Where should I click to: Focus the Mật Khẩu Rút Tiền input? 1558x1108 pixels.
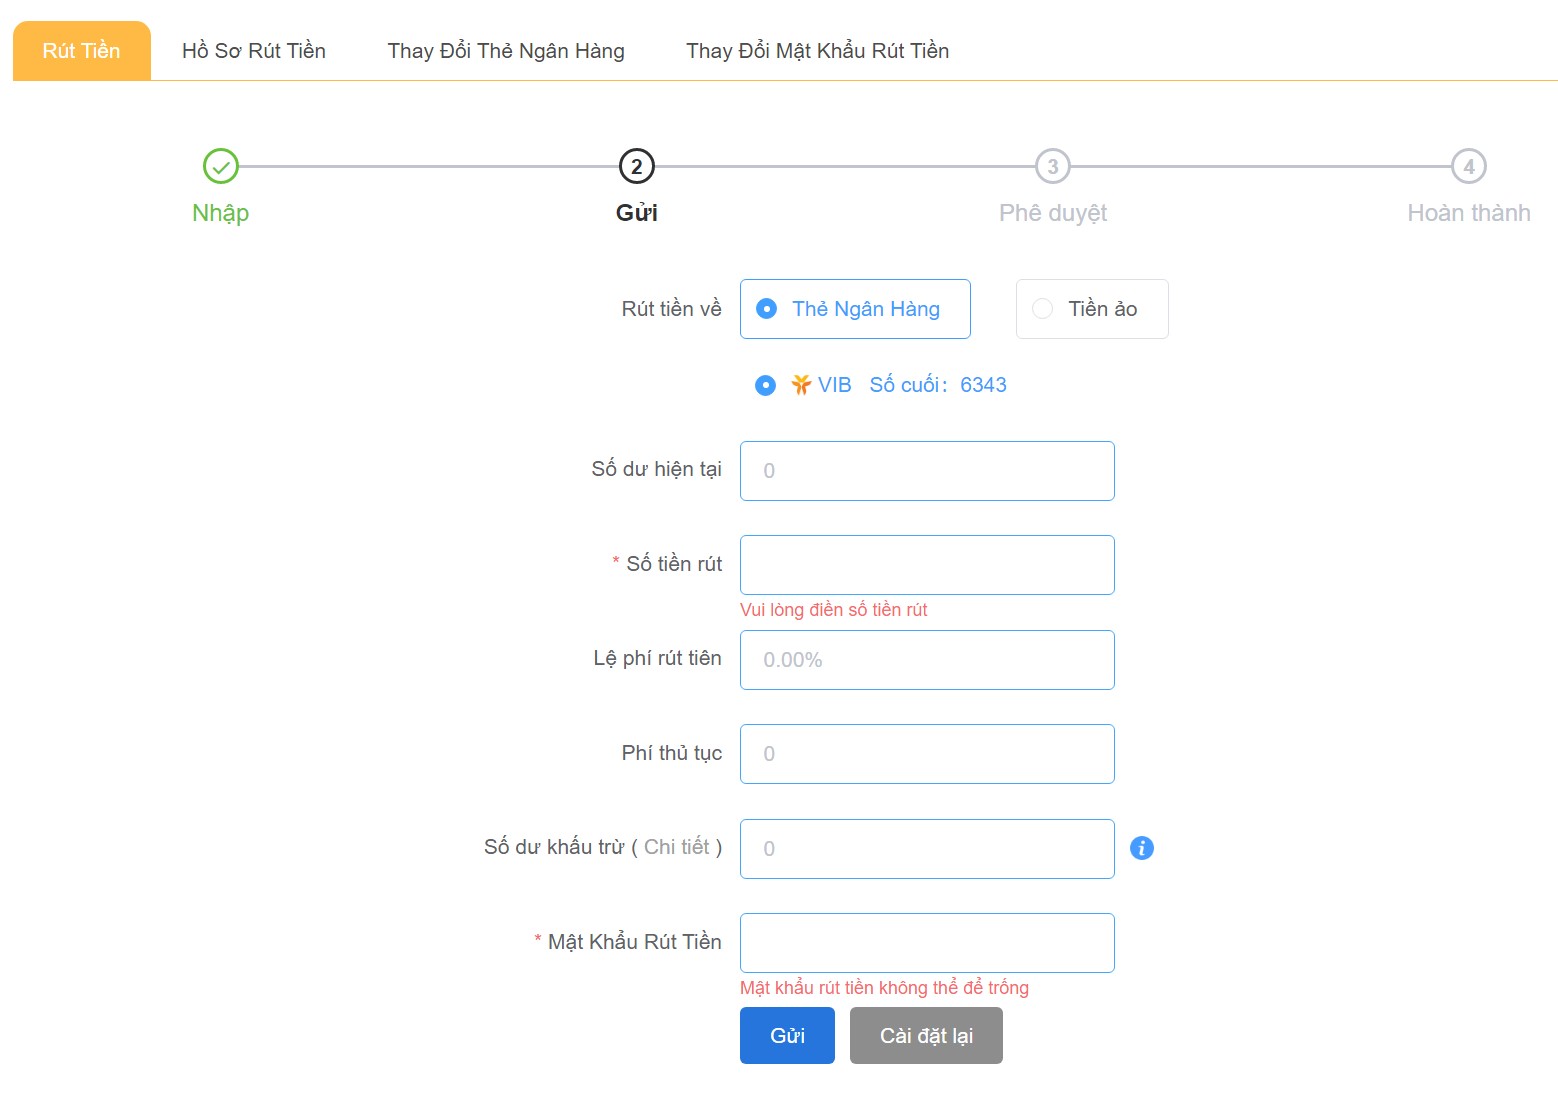coord(927,943)
